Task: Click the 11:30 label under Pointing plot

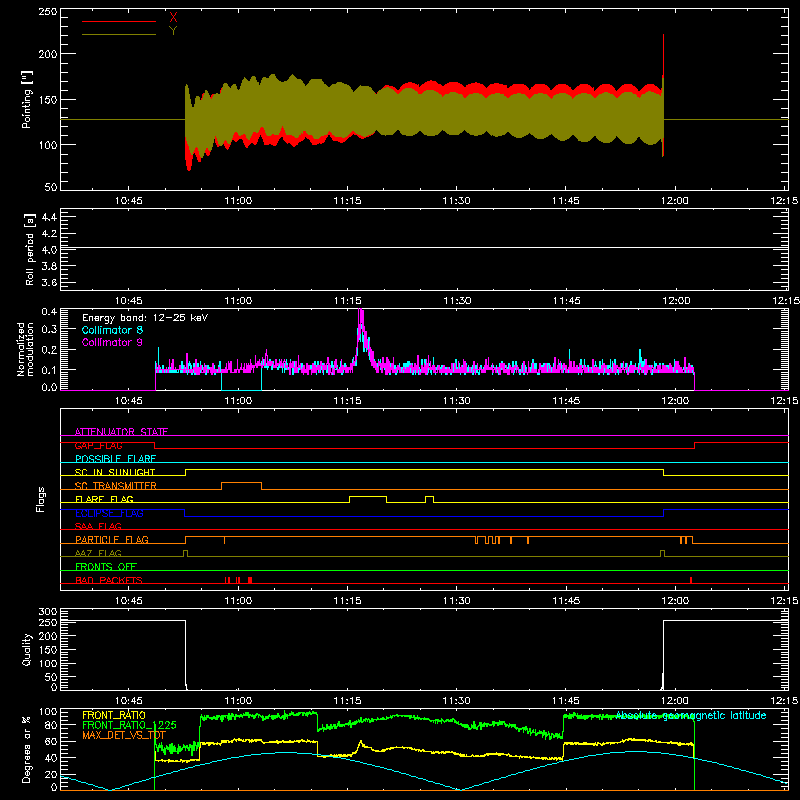Action: click(457, 201)
